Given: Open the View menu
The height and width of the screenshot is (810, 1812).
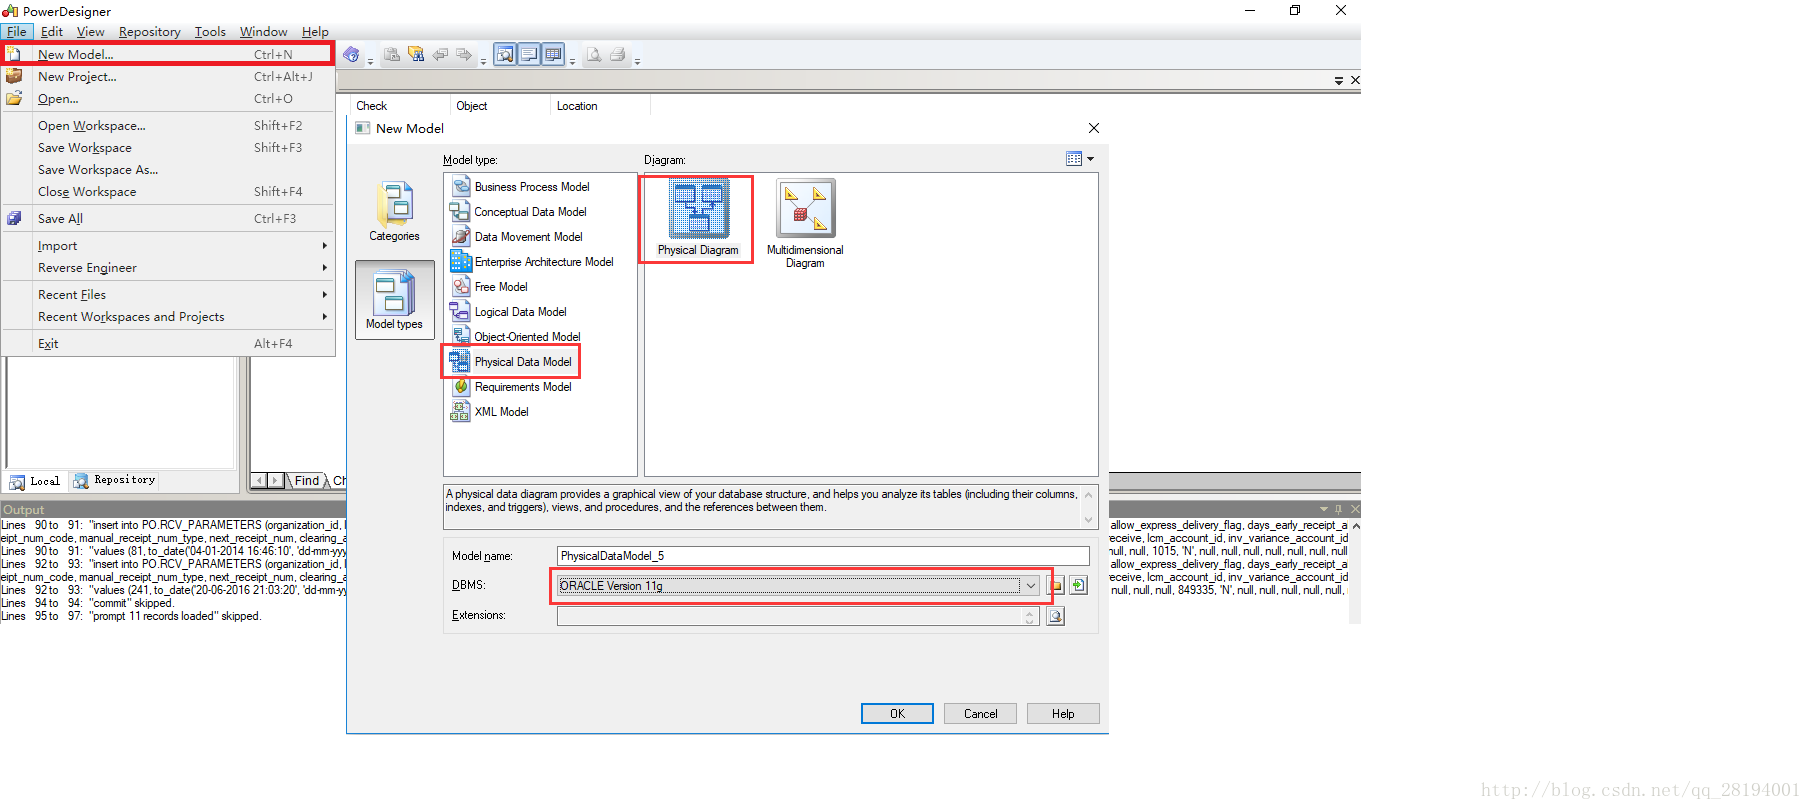Looking at the screenshot, I should pyautogui.click(x=90, y=32).
